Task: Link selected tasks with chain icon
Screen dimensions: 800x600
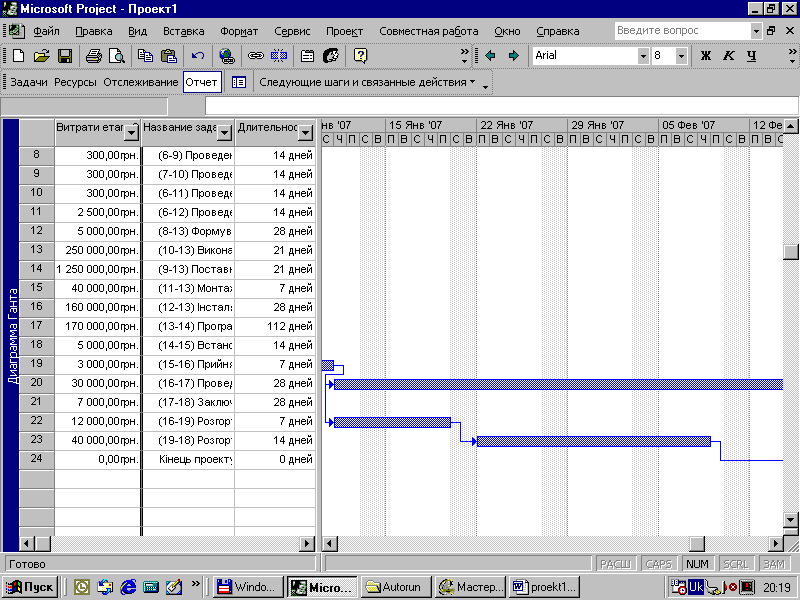Action: coord(255,56)
